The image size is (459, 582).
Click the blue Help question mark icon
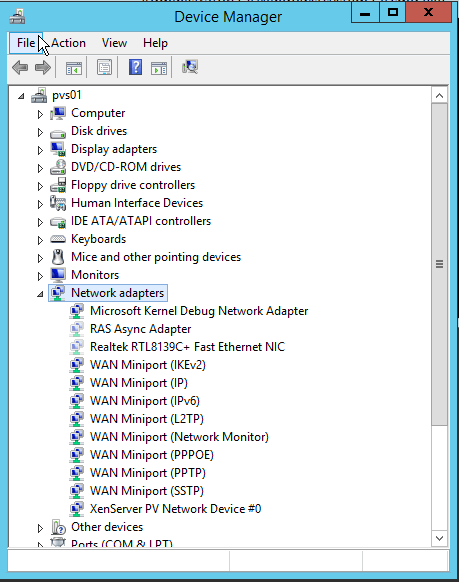pos(135,68)
